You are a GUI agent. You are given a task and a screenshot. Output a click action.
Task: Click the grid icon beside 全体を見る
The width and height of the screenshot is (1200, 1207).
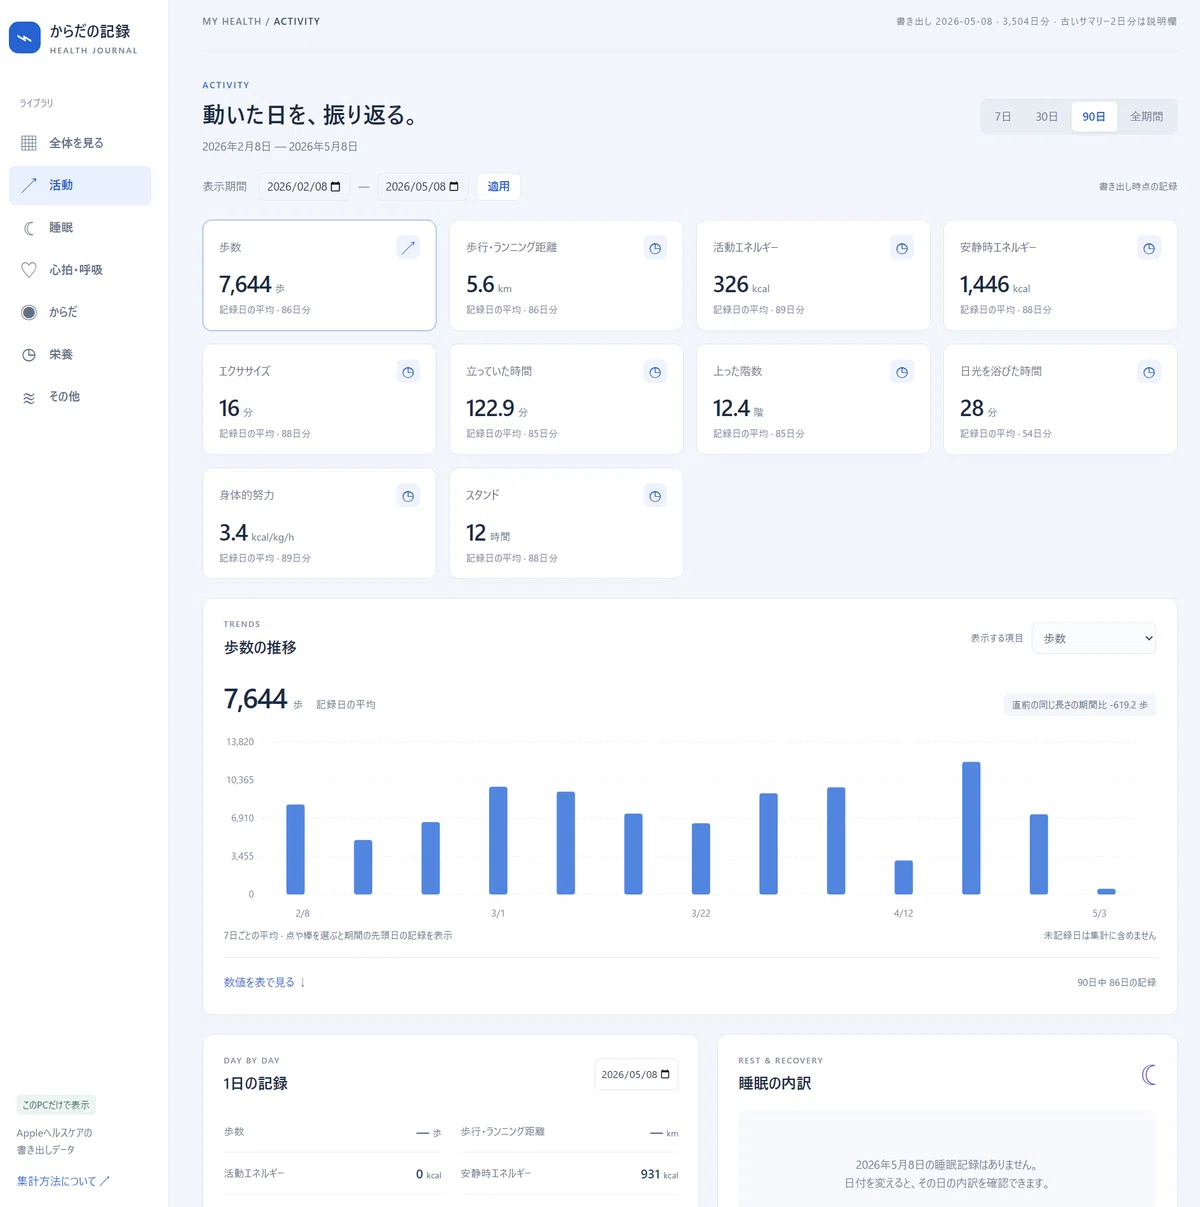pyautogui.click(x=29, y=143)
